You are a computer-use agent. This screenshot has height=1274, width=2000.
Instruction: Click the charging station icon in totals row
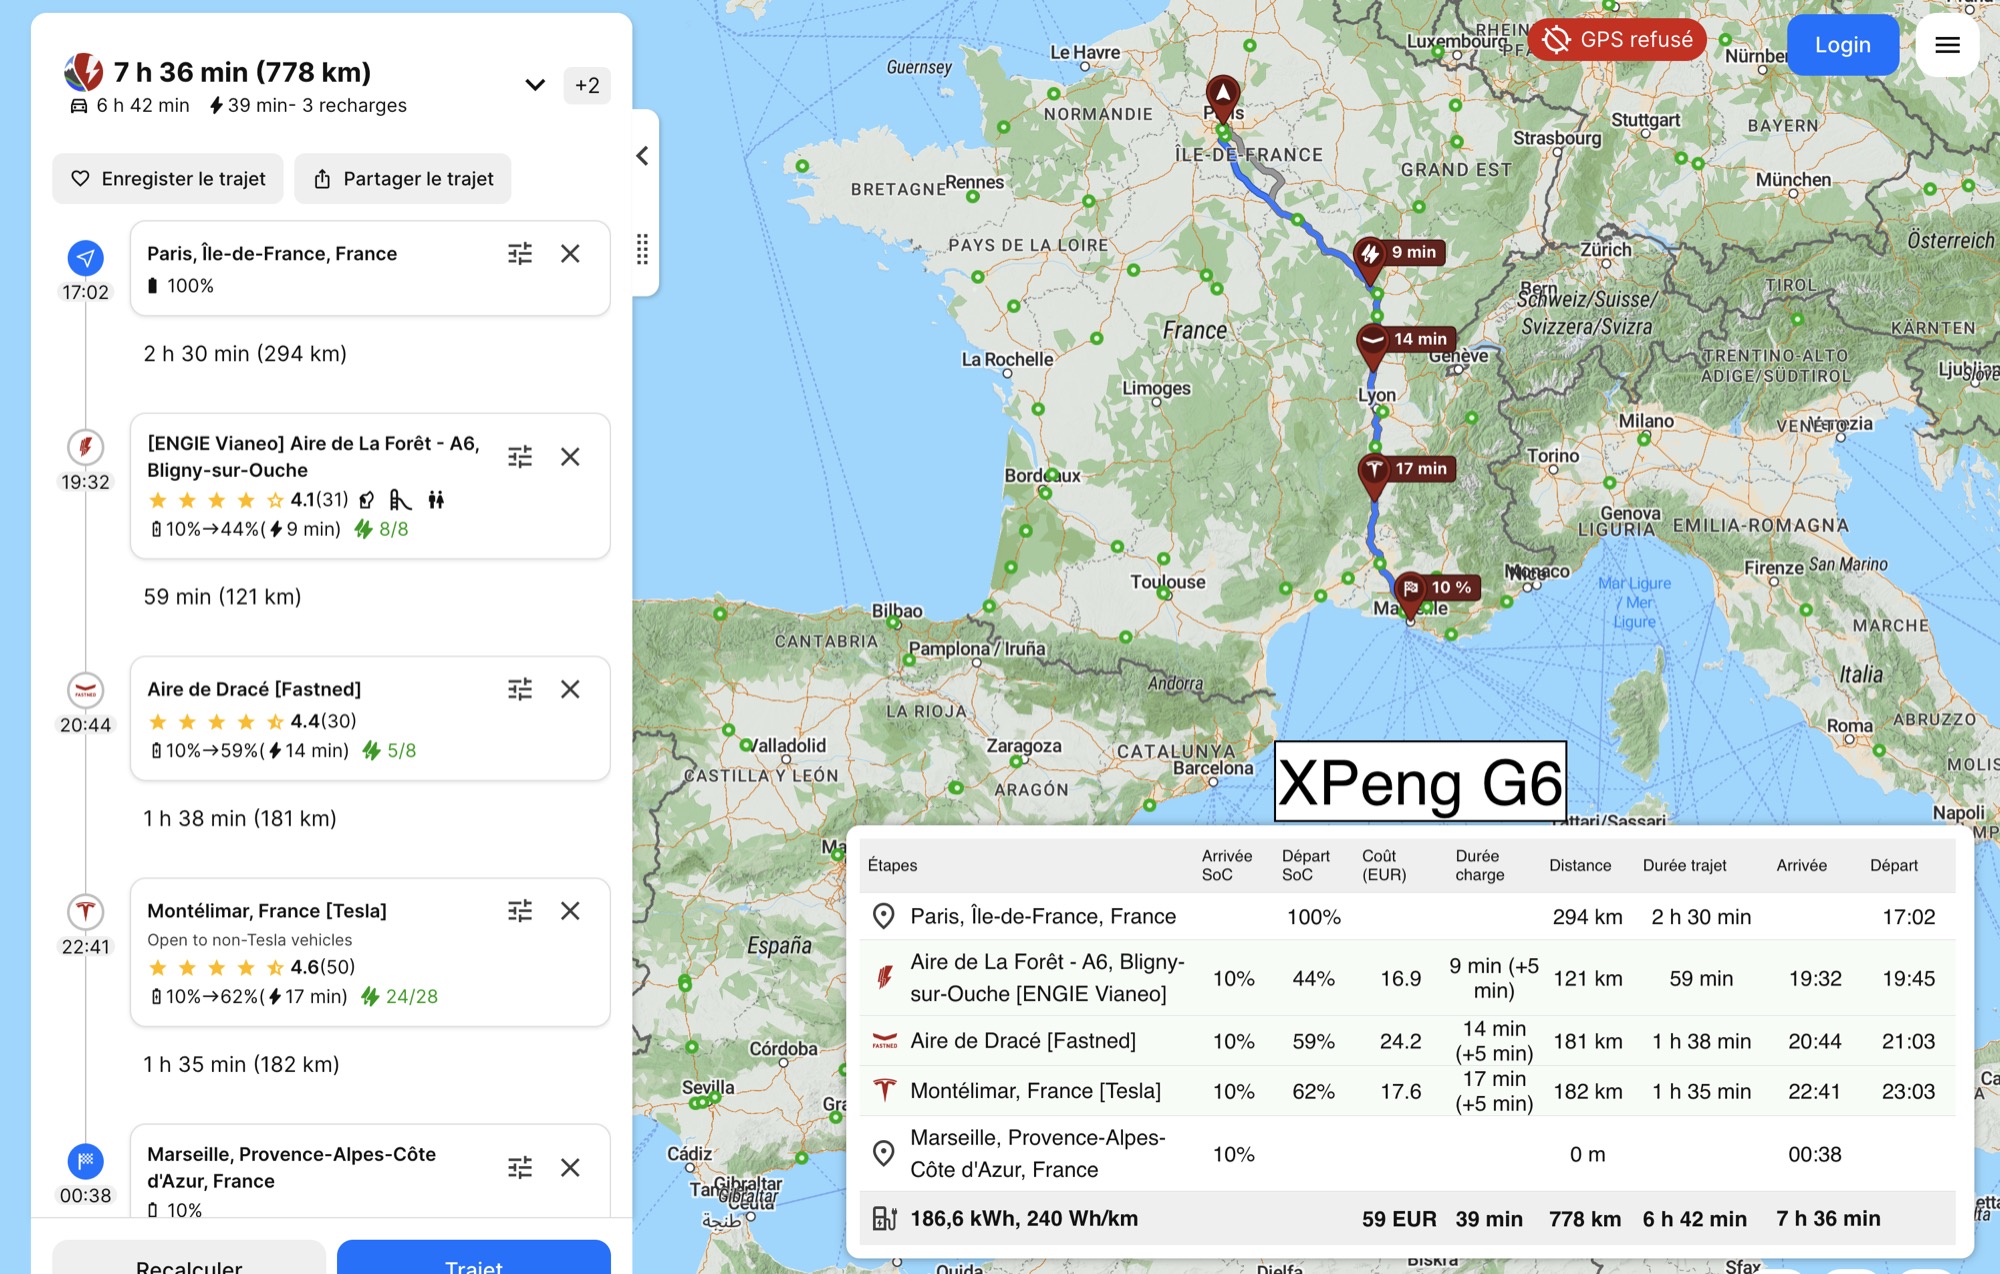[884, 1218]
